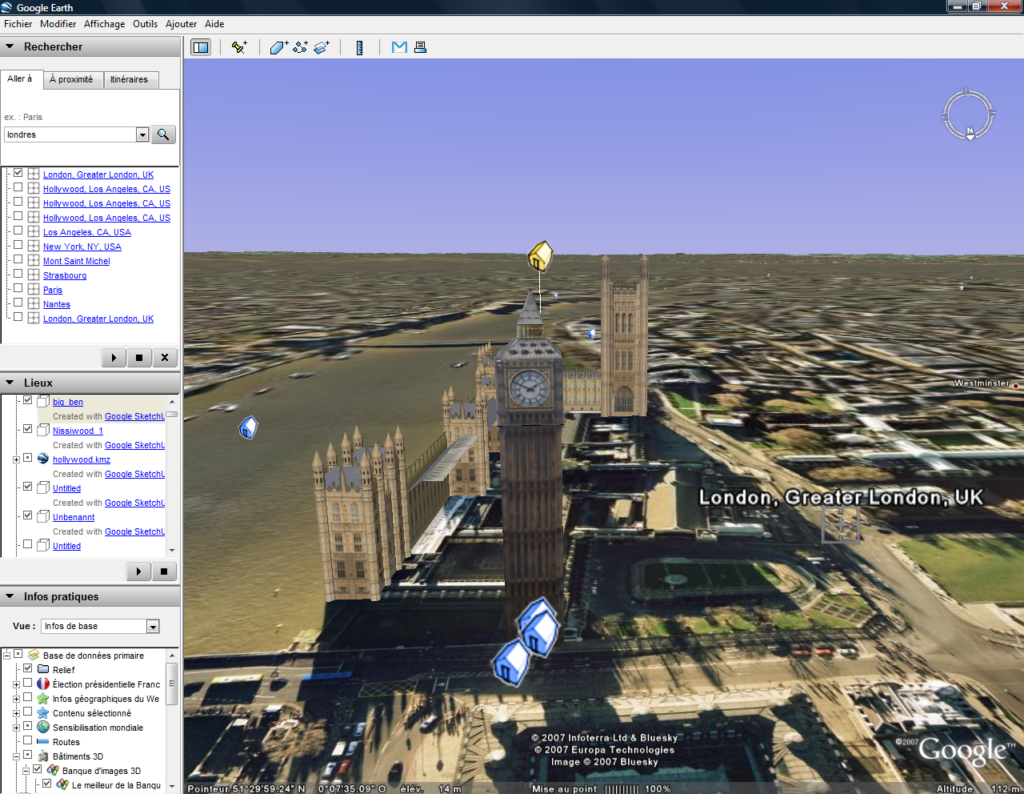Select the Add Placemark pushpin tool
Screen dimensions: 1024x794
239,47
